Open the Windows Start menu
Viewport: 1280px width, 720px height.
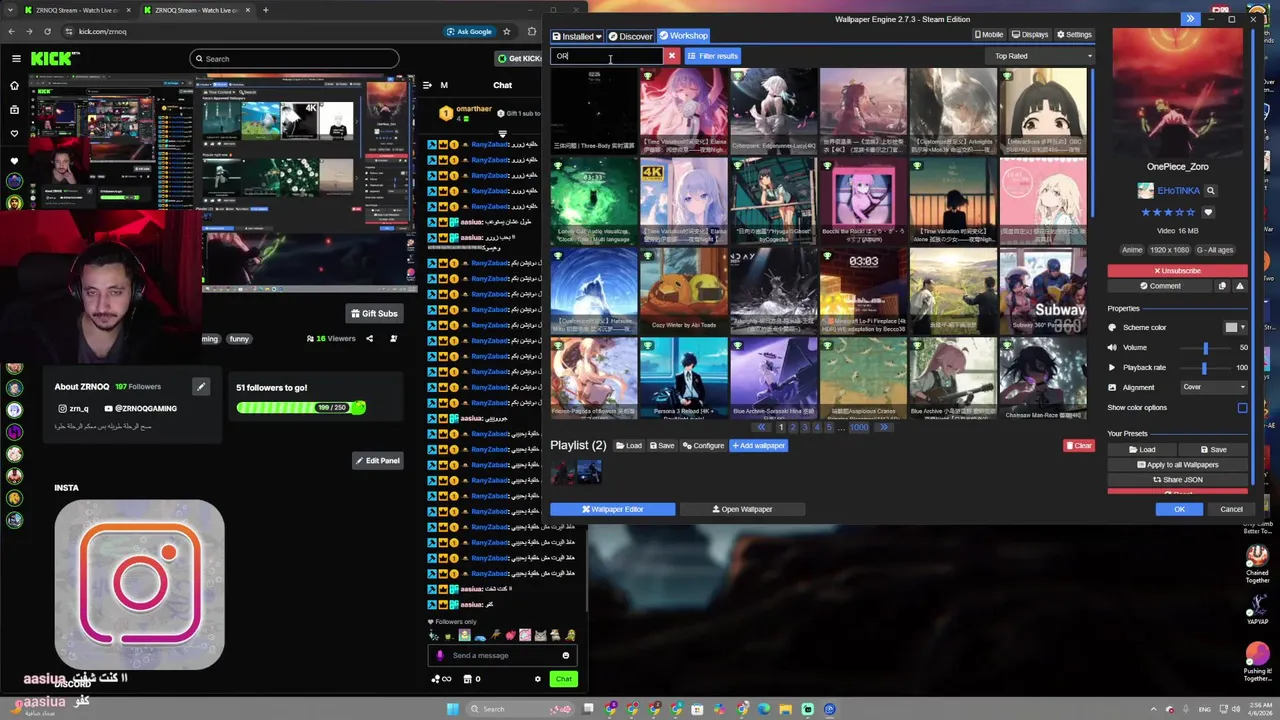(x=452, y=709)
